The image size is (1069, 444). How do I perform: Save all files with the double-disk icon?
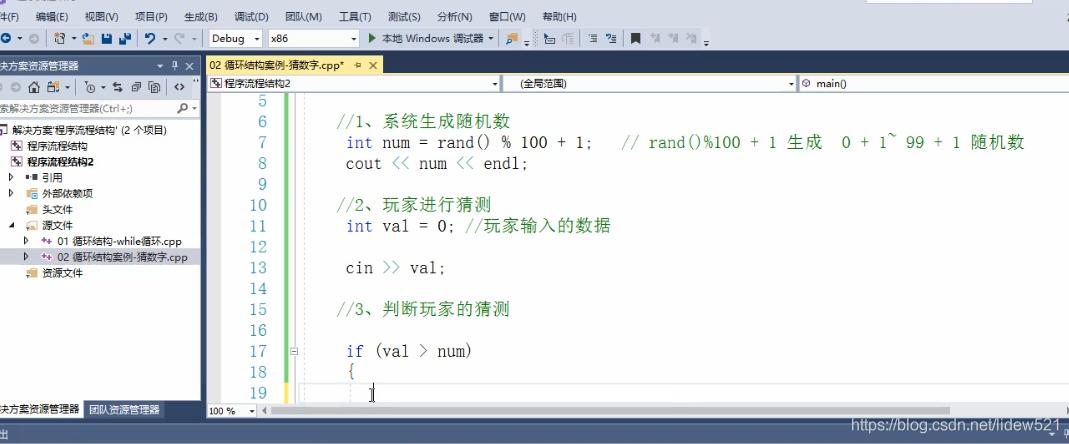[125, 39]
